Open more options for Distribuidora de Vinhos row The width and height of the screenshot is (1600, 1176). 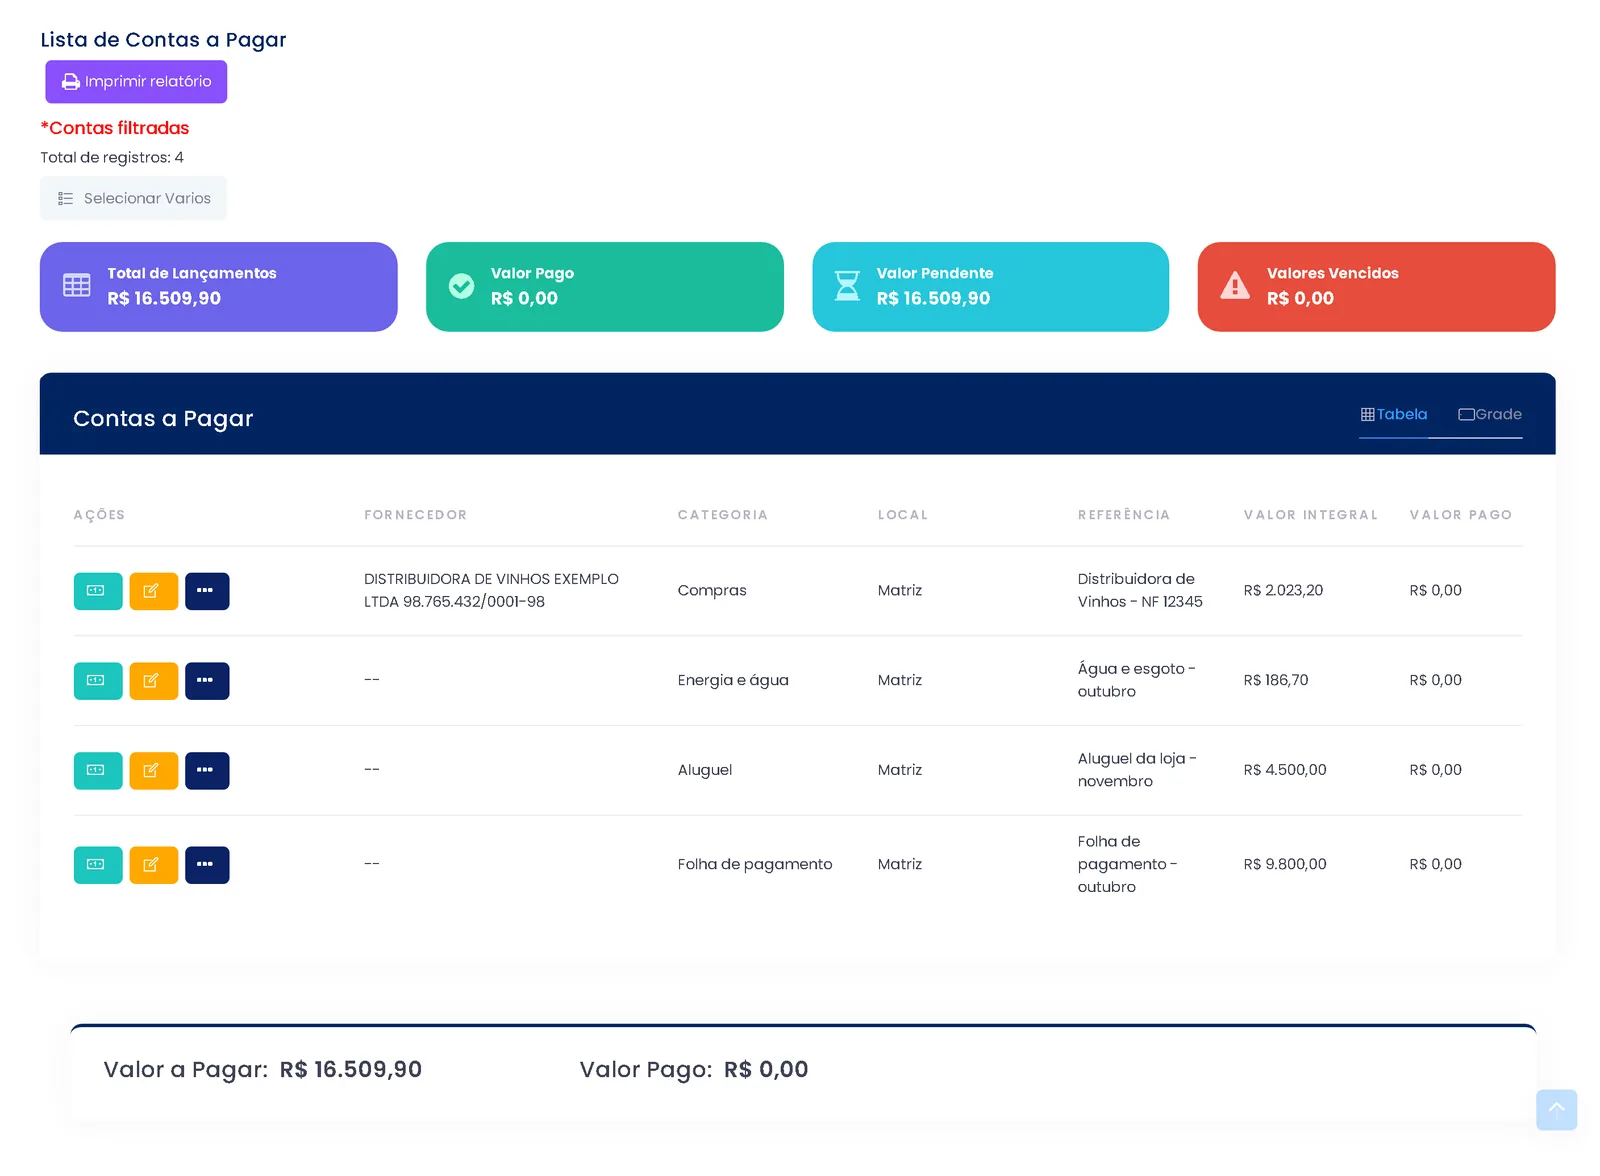pyautogui.click(x=207, y=591)
